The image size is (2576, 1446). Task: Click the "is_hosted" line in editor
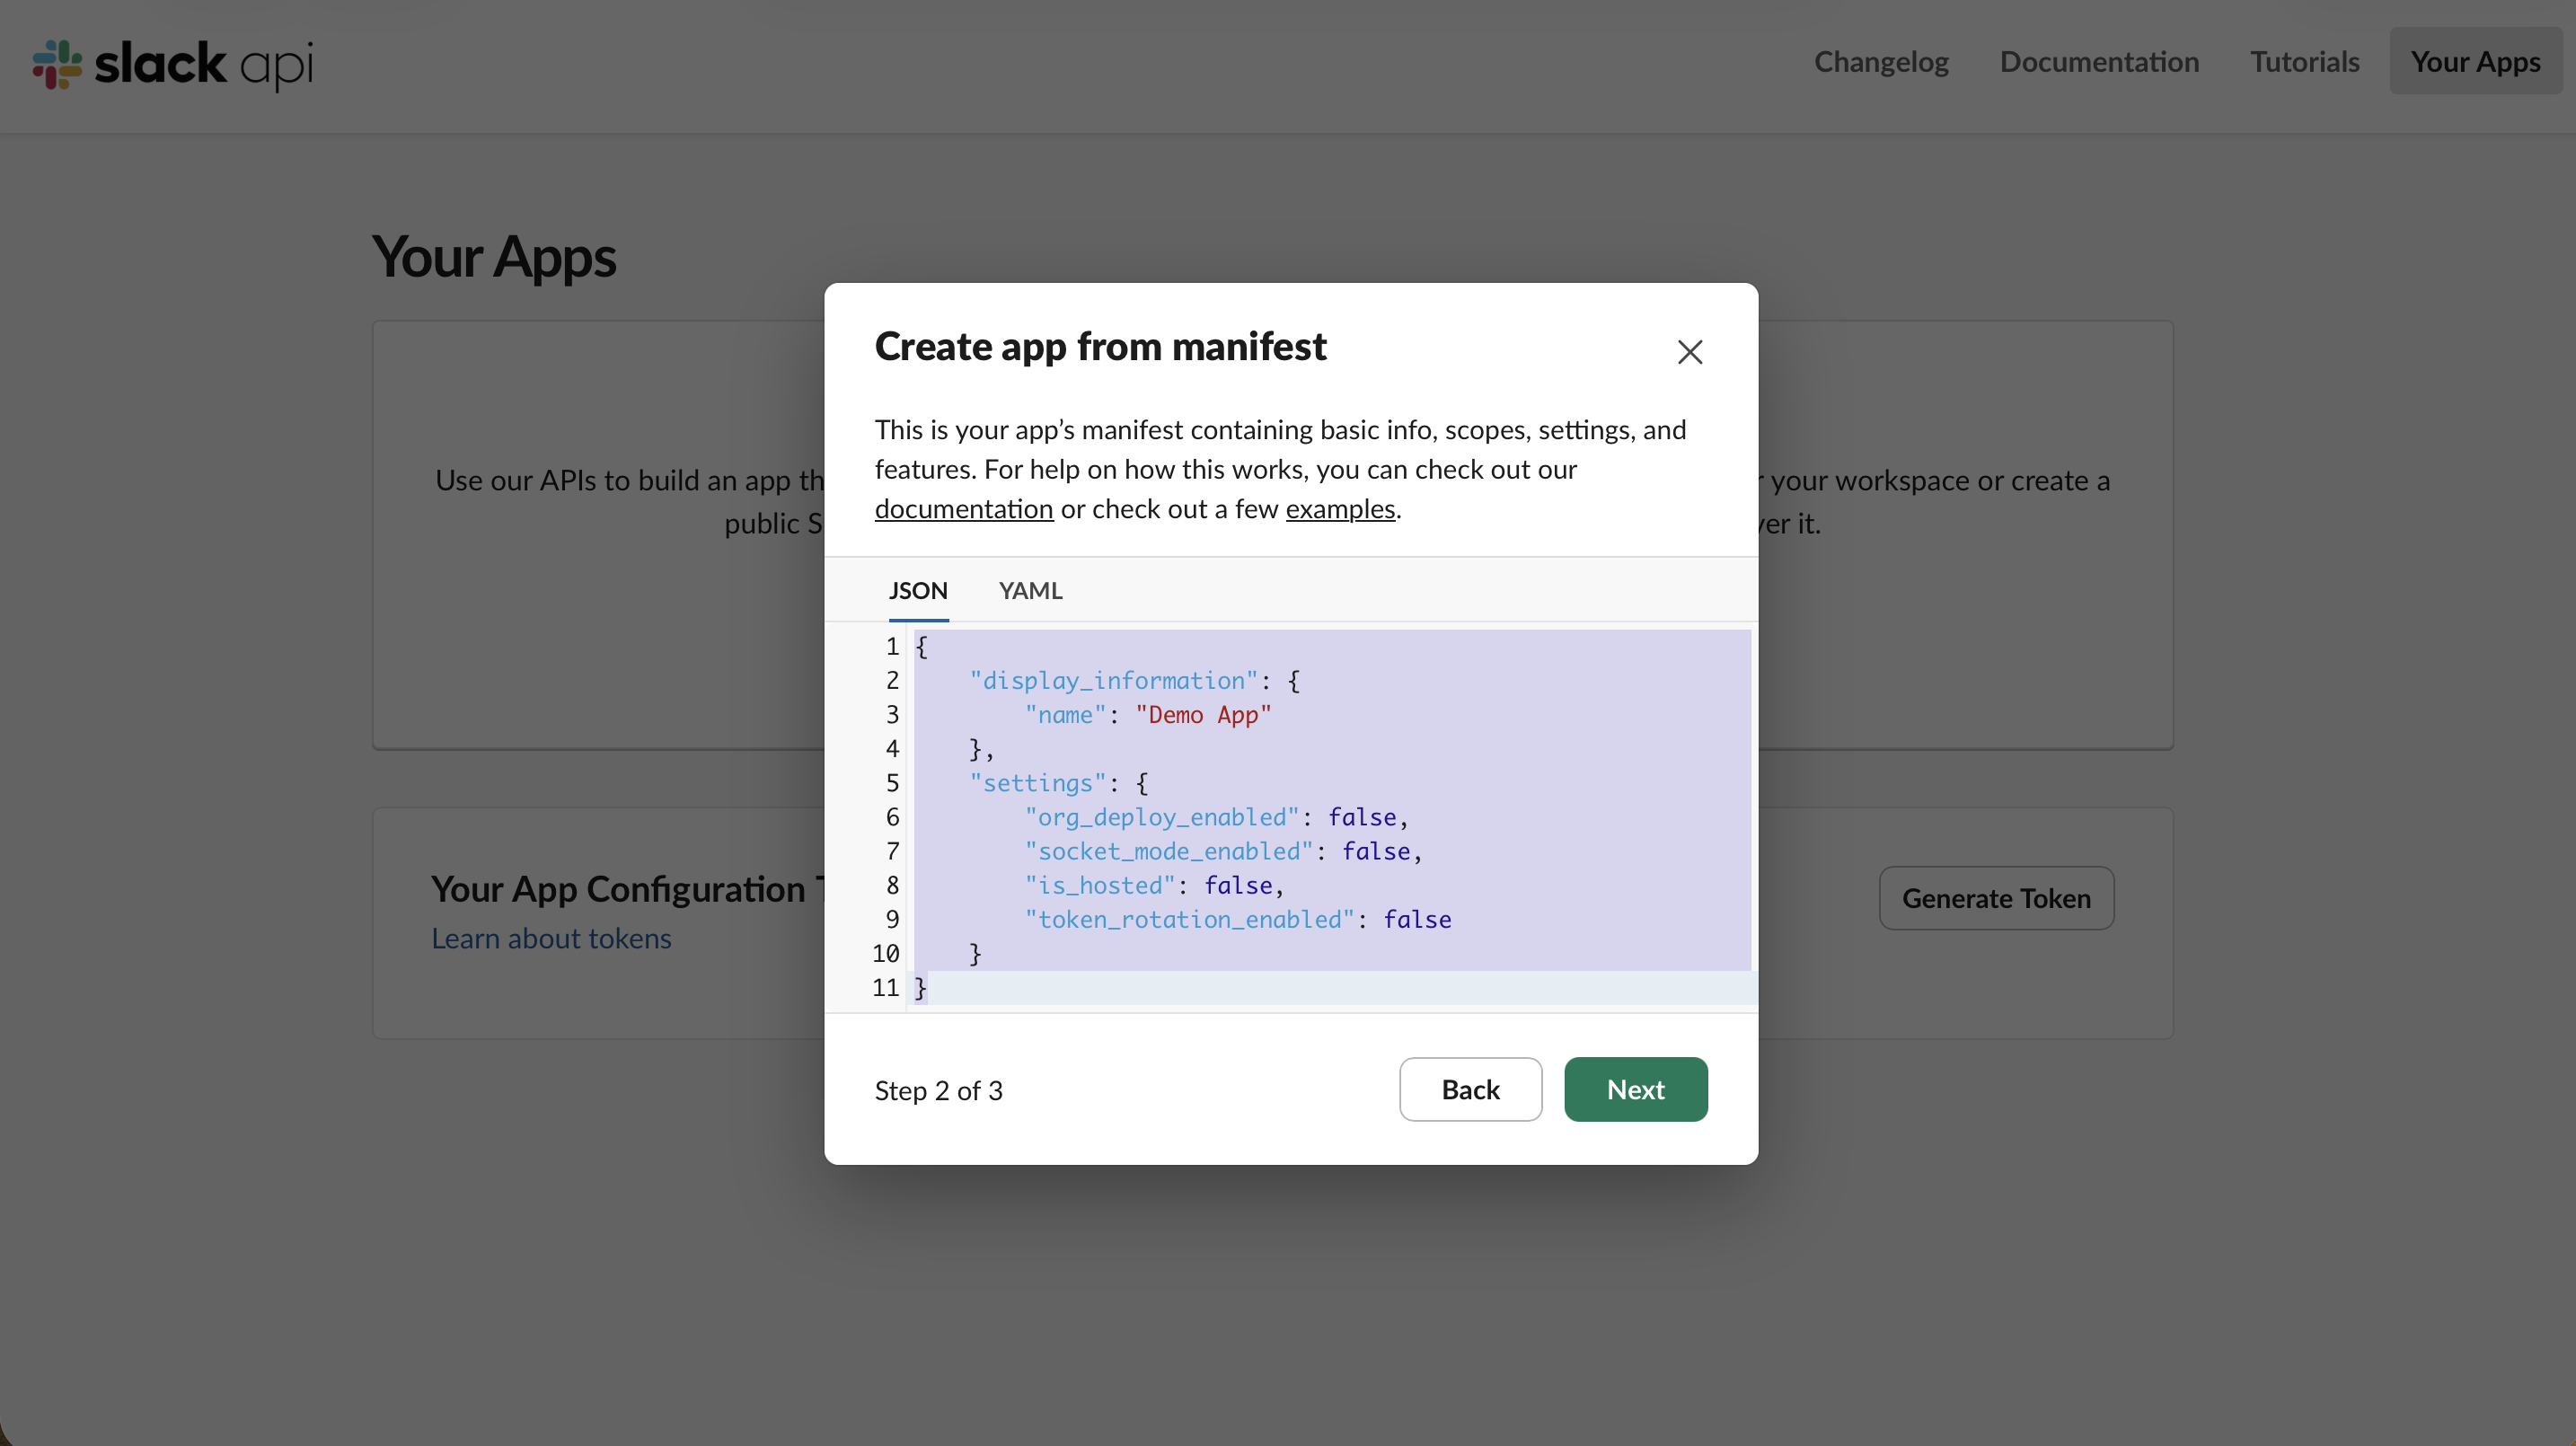tap(1154, 885)
